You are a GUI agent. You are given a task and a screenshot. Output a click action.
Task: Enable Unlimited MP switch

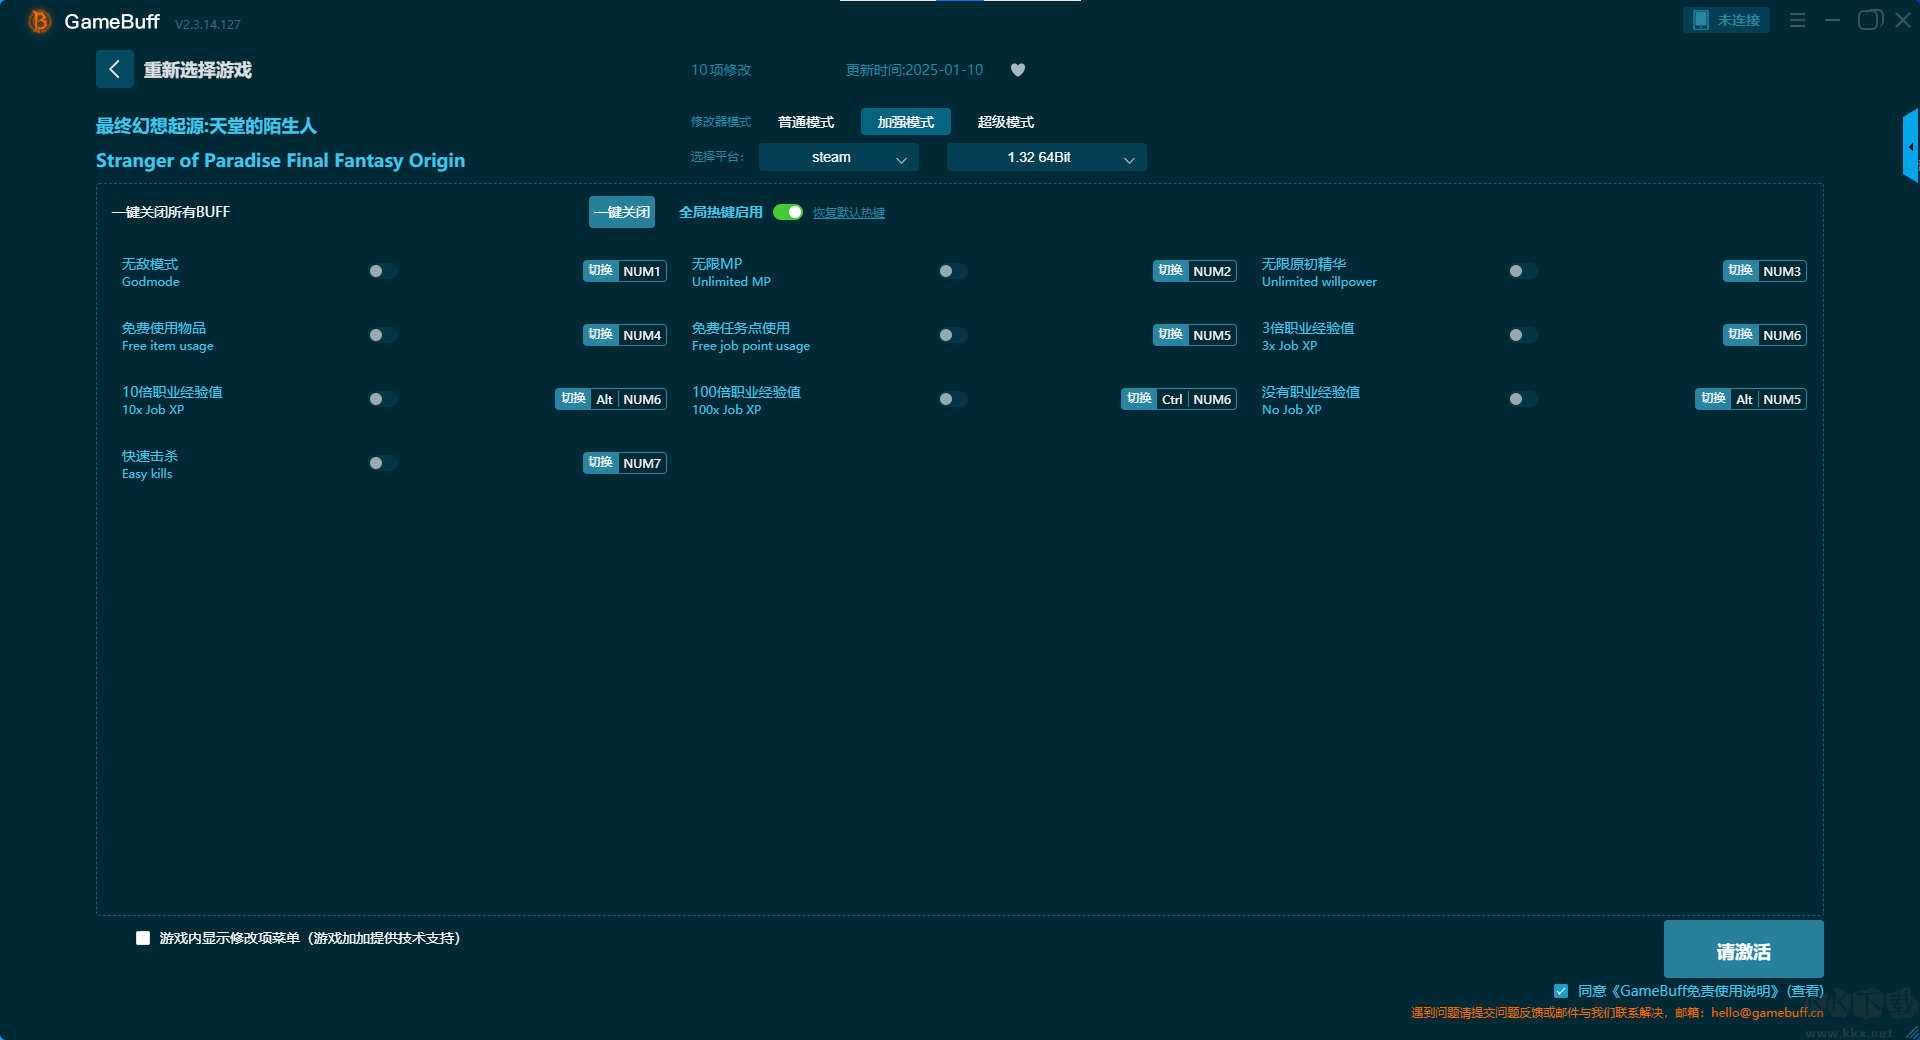tap(953, 271)
